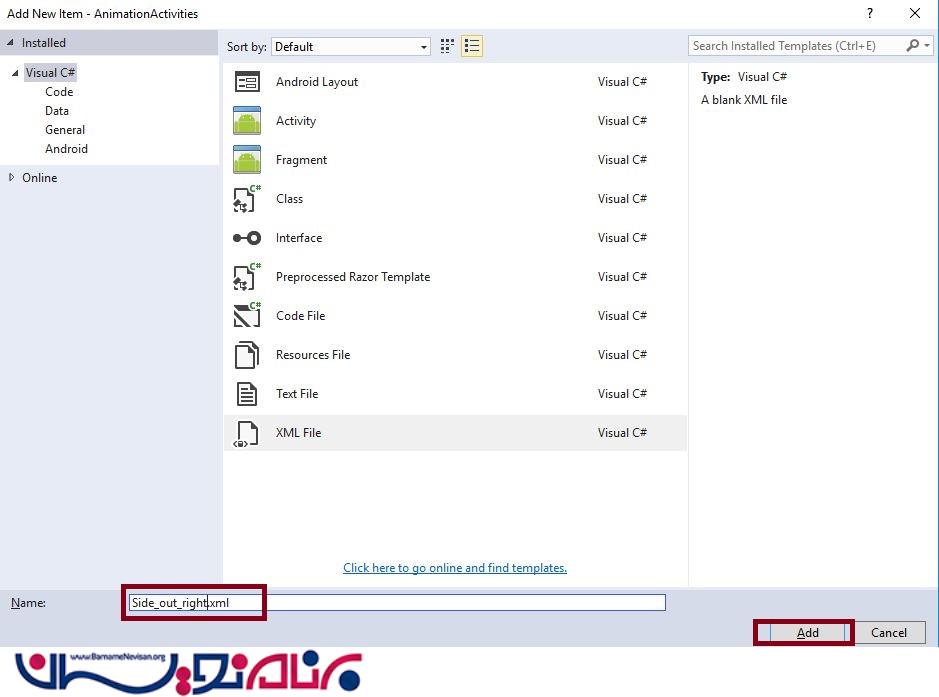Switch to small icons list view
This screenshot has height=697, width=939.
pyautogui.click(x=472, y=46)
